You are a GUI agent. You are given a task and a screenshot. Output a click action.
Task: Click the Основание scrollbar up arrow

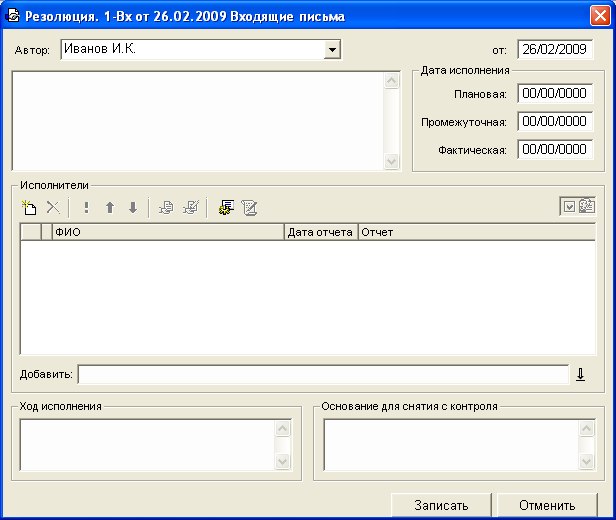tap(587, 428)
